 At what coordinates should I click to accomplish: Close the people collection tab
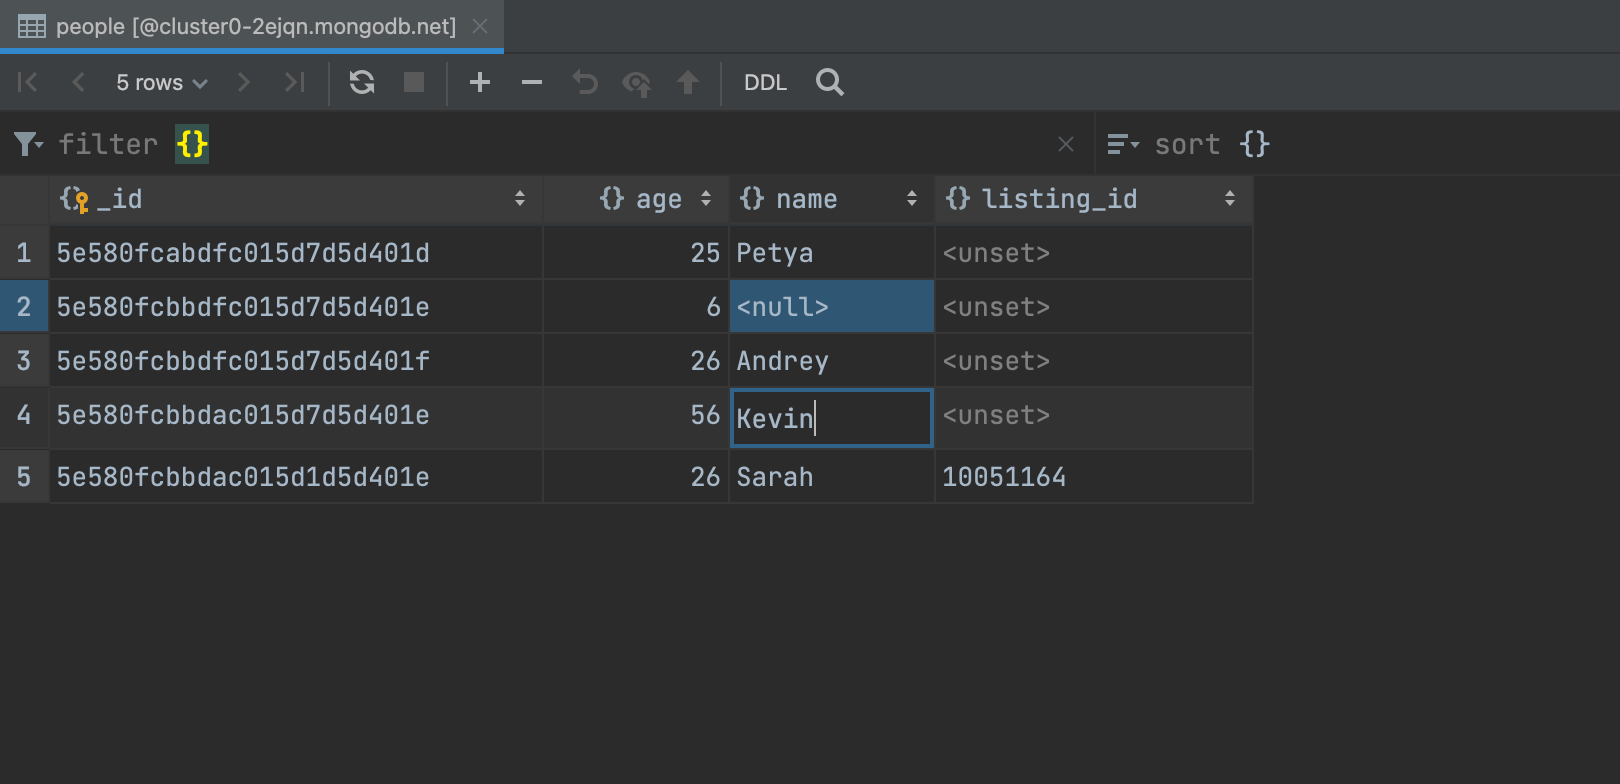480,26
